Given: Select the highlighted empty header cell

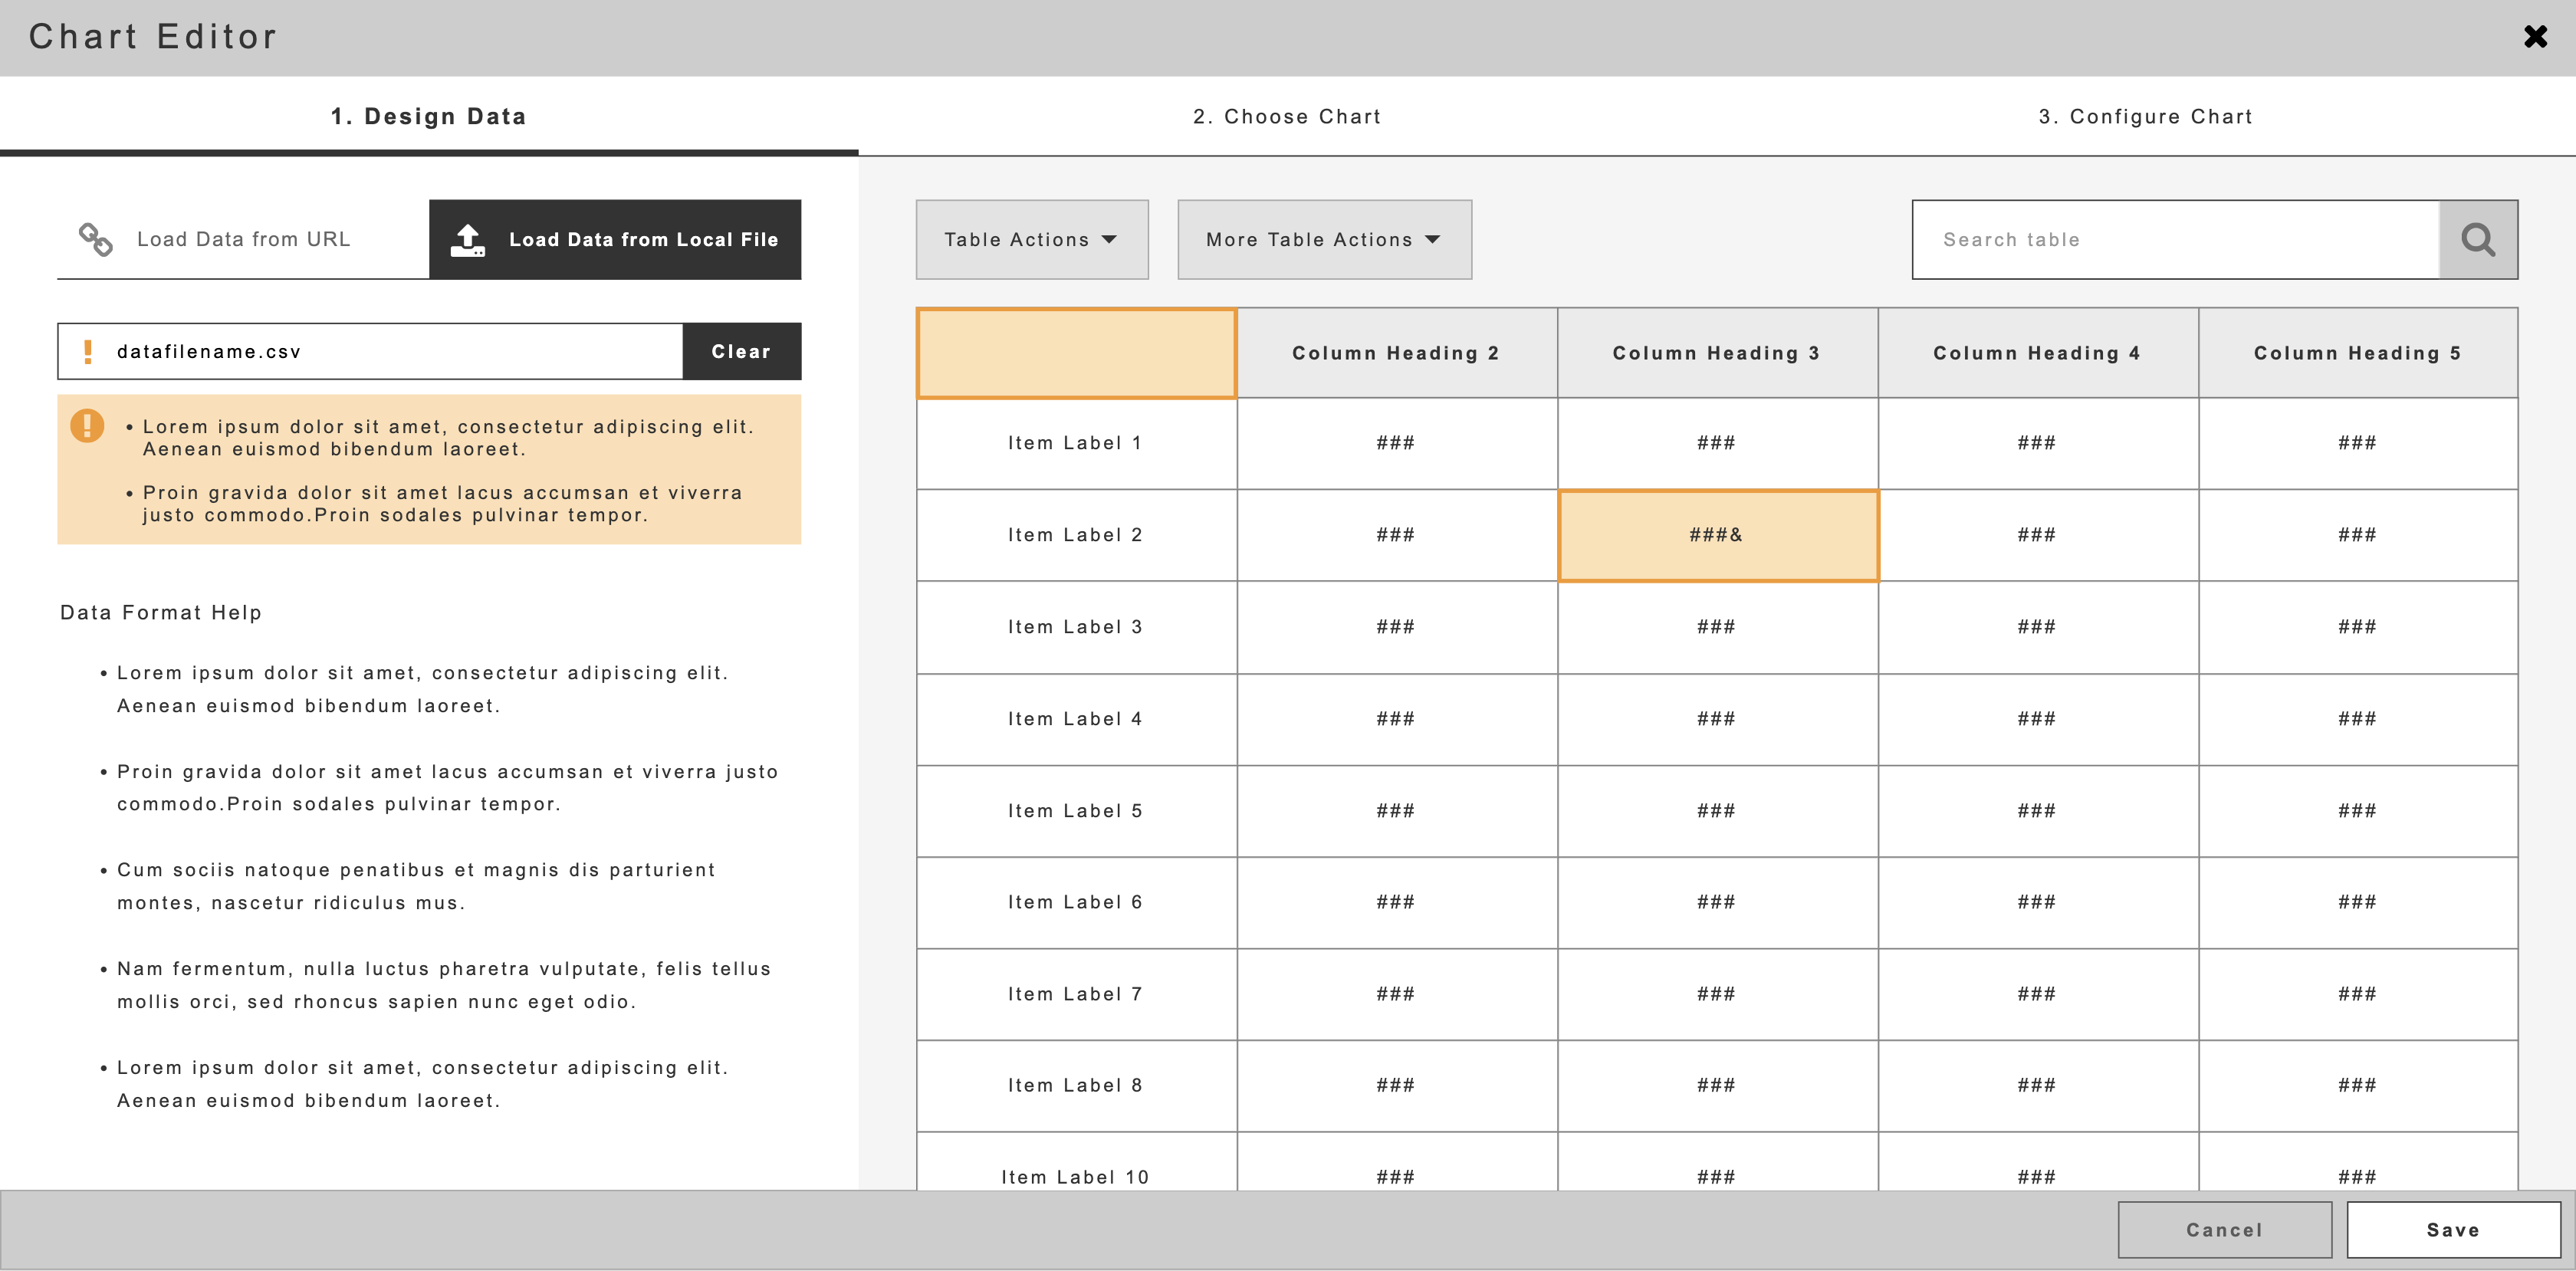Looking at the screenshot, I should click(1076, 353).
